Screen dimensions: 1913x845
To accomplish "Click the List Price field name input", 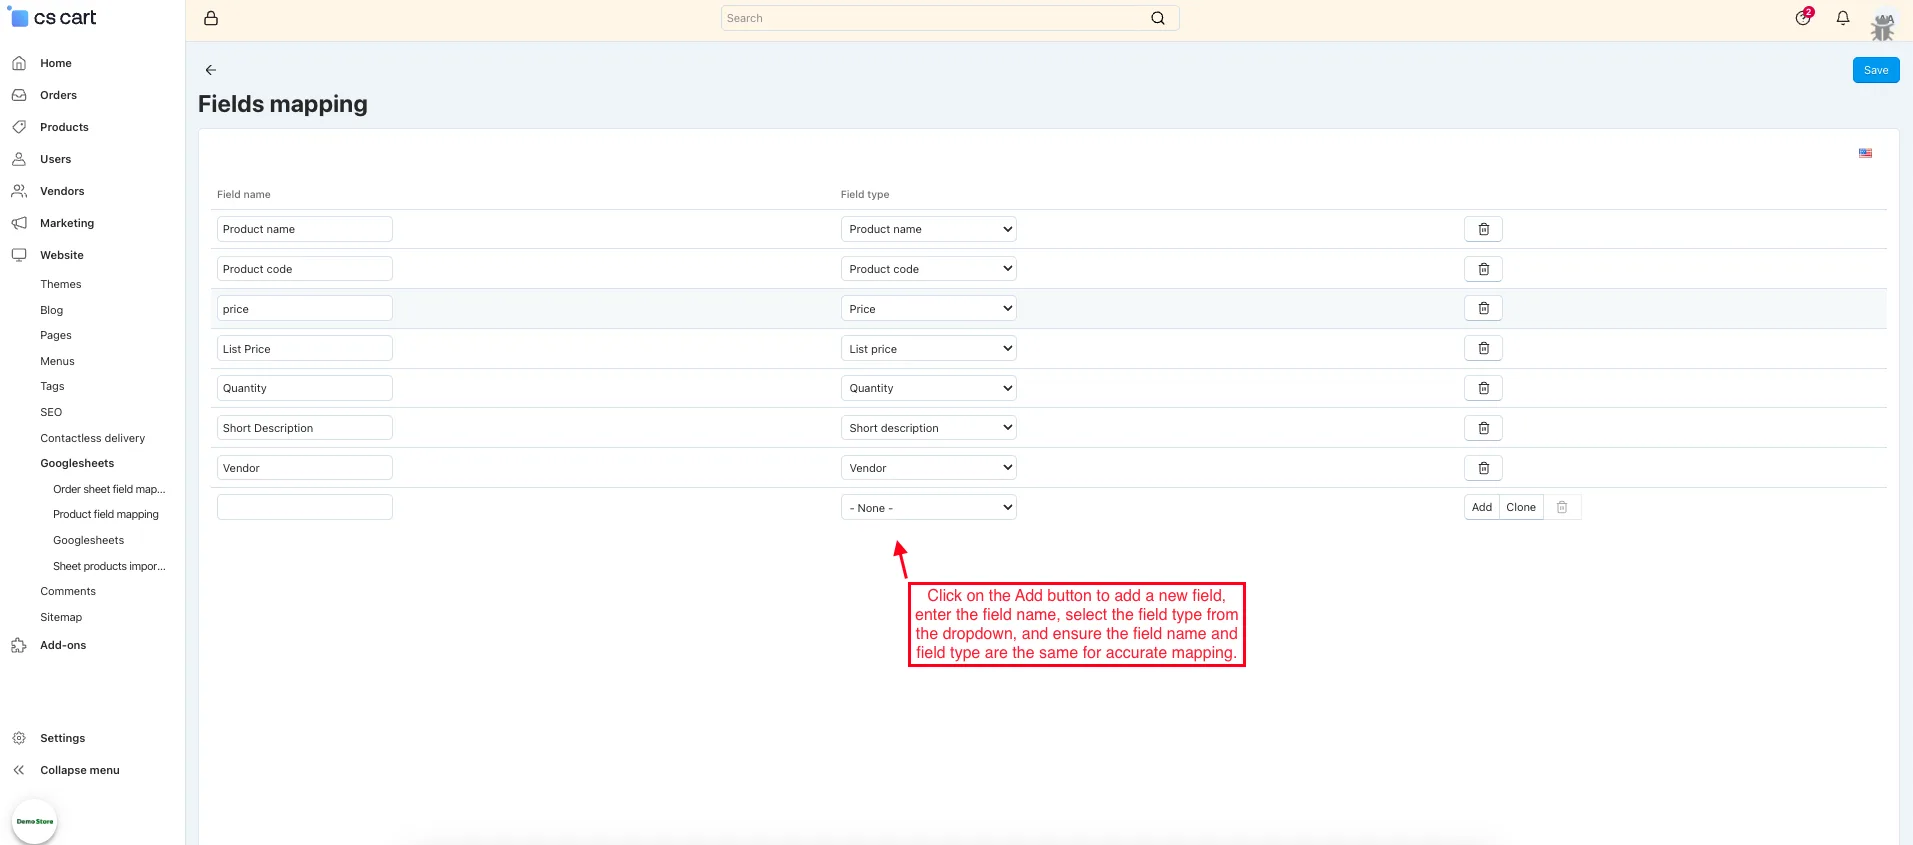I will [305, 348].
